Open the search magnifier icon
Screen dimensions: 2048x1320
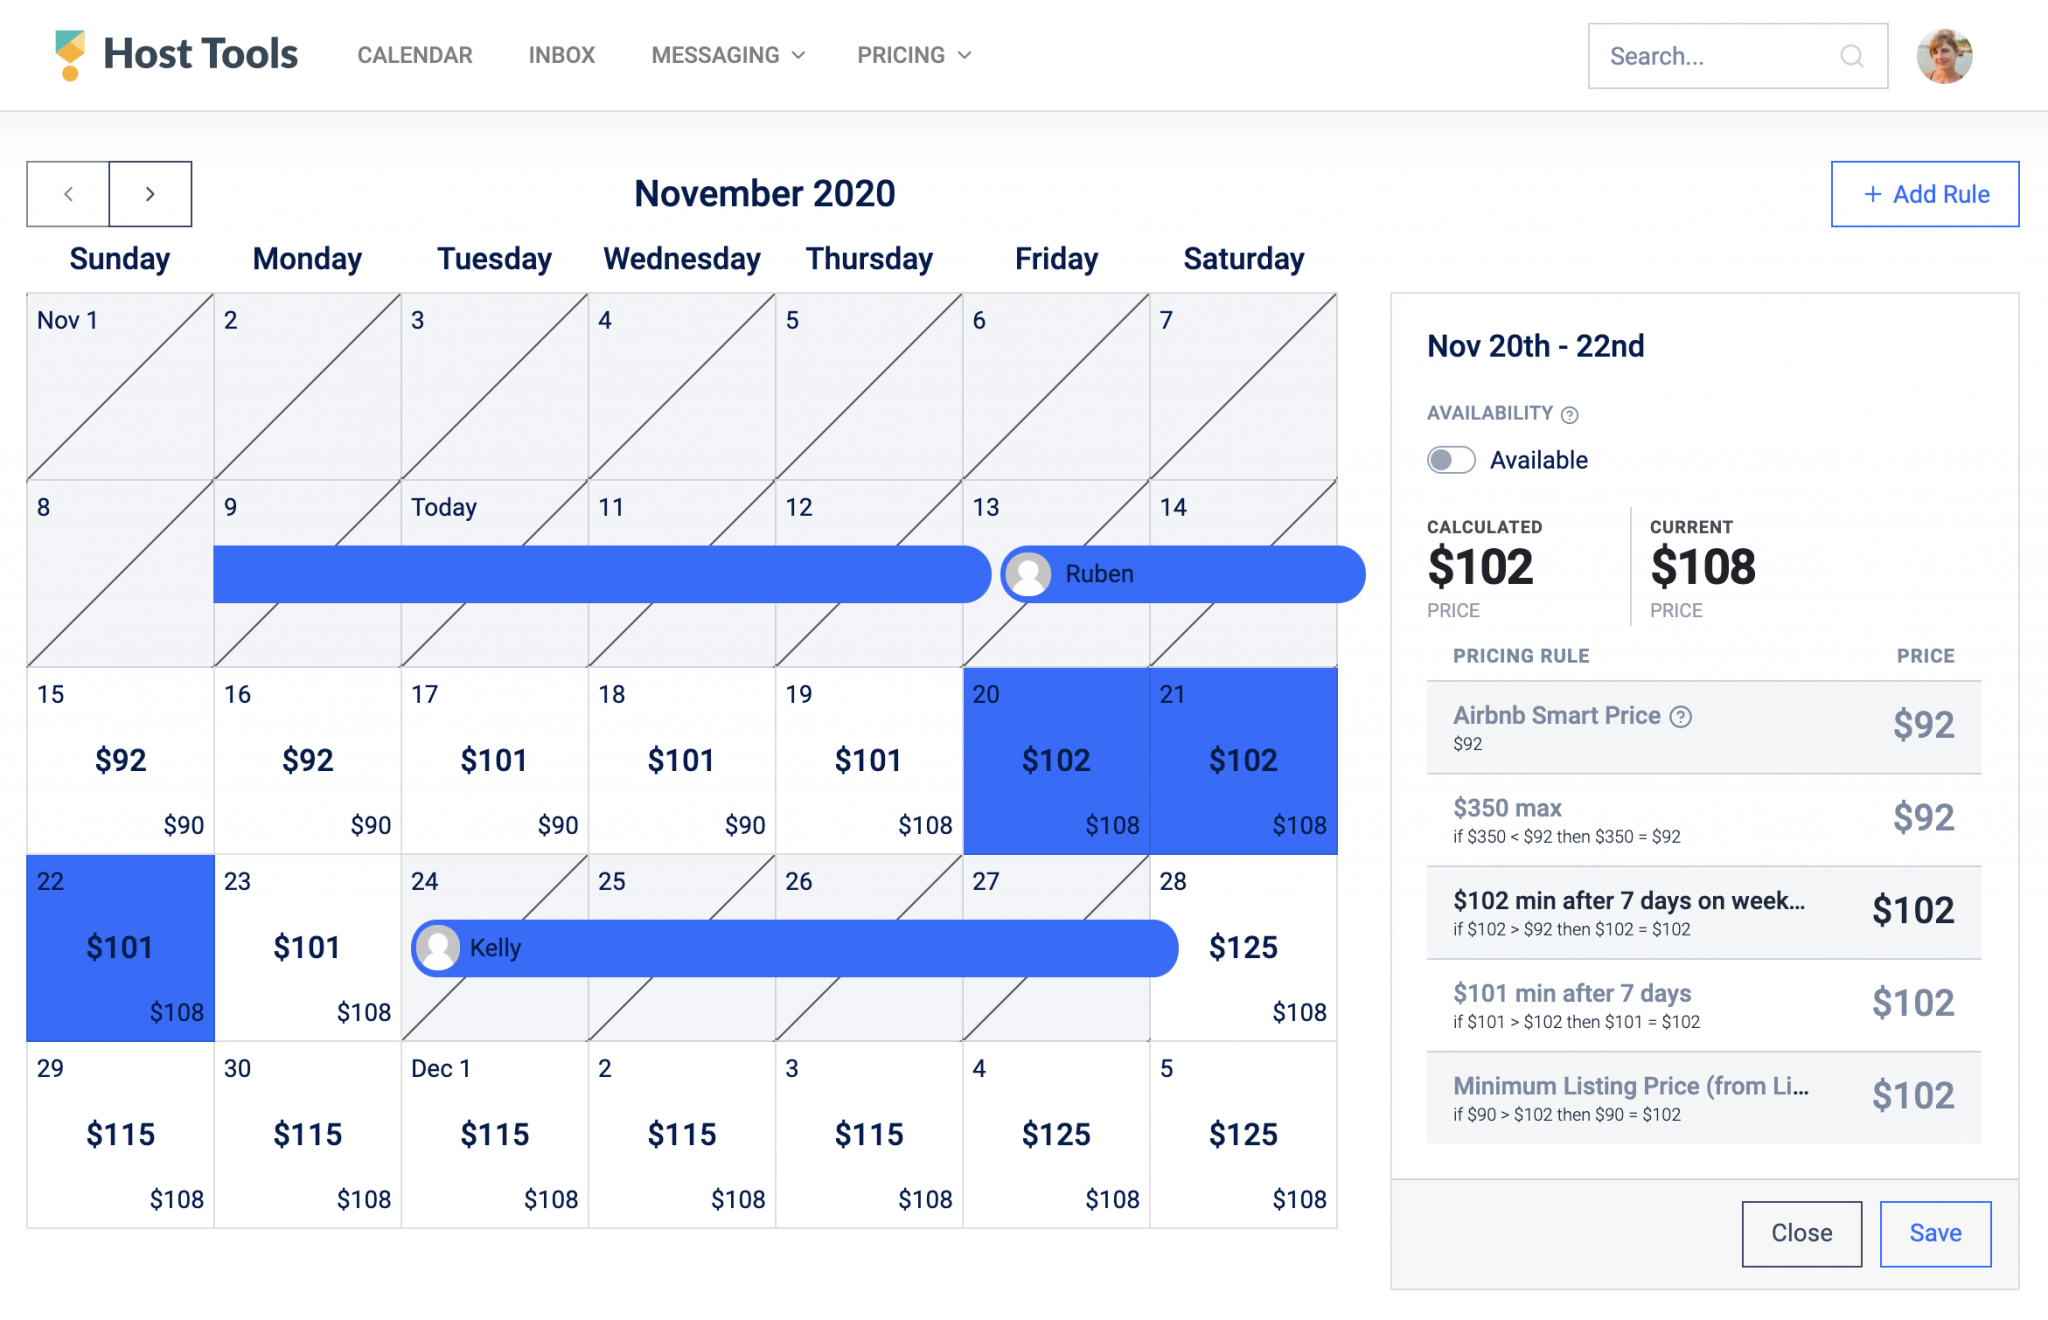(1852, 57)
